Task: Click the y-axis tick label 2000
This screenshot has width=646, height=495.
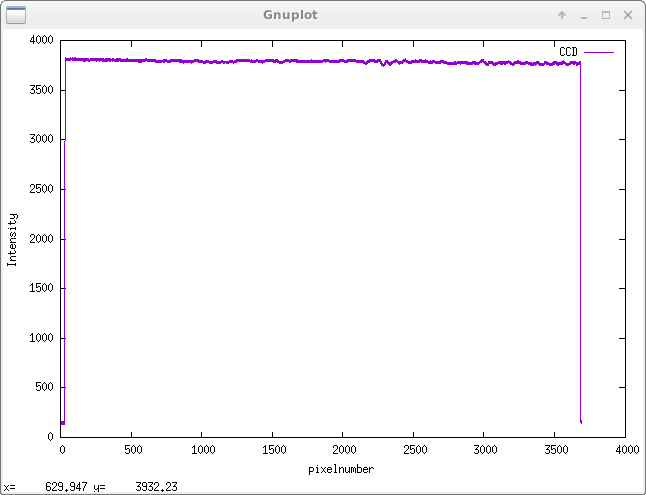Action: pyautogui.click(x=41, y=239)
